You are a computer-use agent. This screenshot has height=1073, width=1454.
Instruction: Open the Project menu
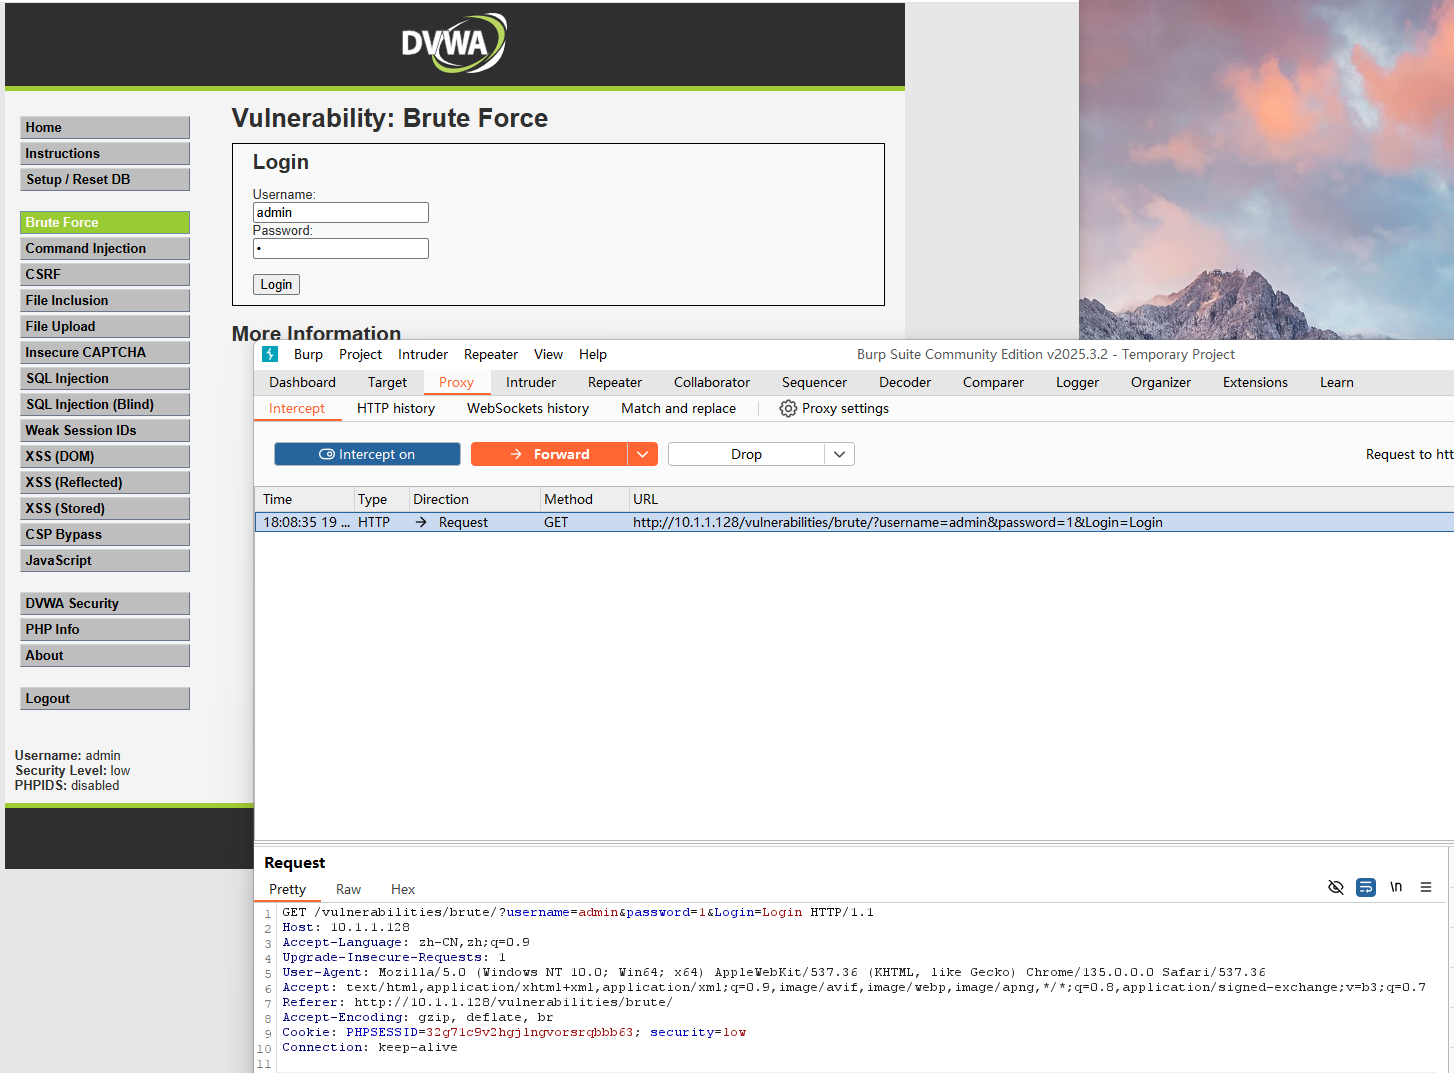click(x=360, y=354)
